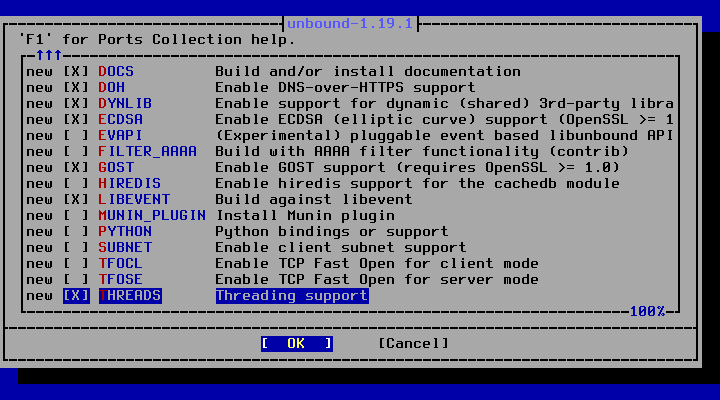Check the MUNIN_PLUGIN checkbox
The width and height of the screenshot is (720, 400).
(76, 216)
